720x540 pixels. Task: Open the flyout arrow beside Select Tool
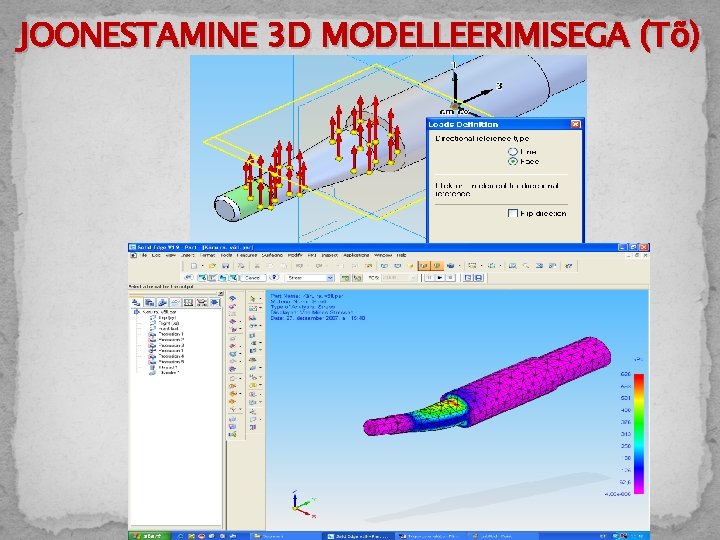(x=260, y=298)
